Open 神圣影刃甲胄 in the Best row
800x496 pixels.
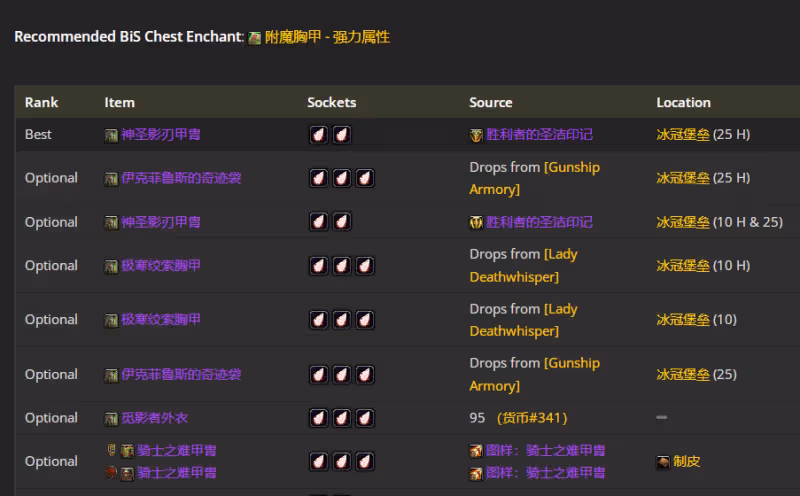point(161,135)
